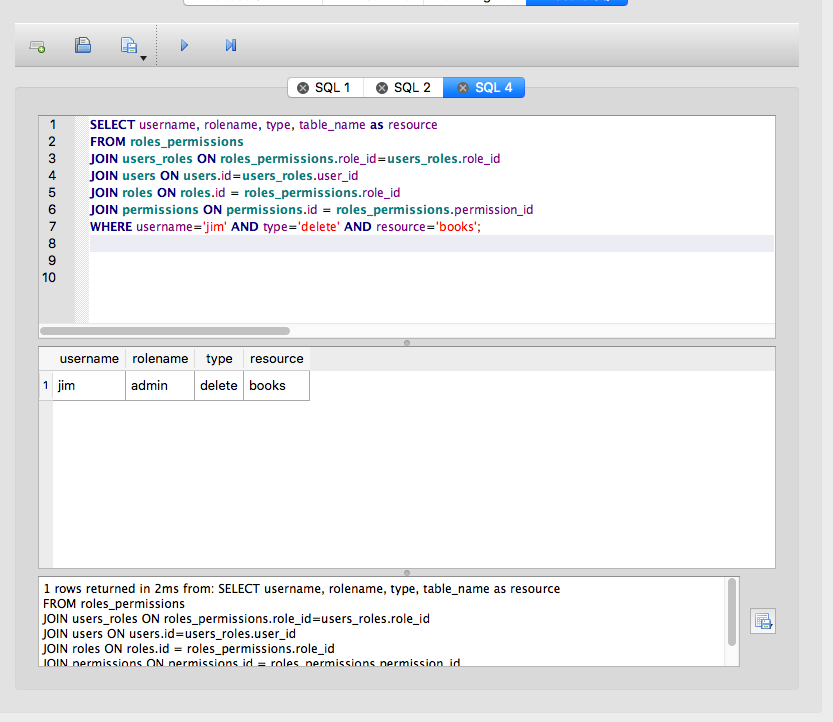
Task: Close the SQL 4 tab
Action: (x=463, y=88)
